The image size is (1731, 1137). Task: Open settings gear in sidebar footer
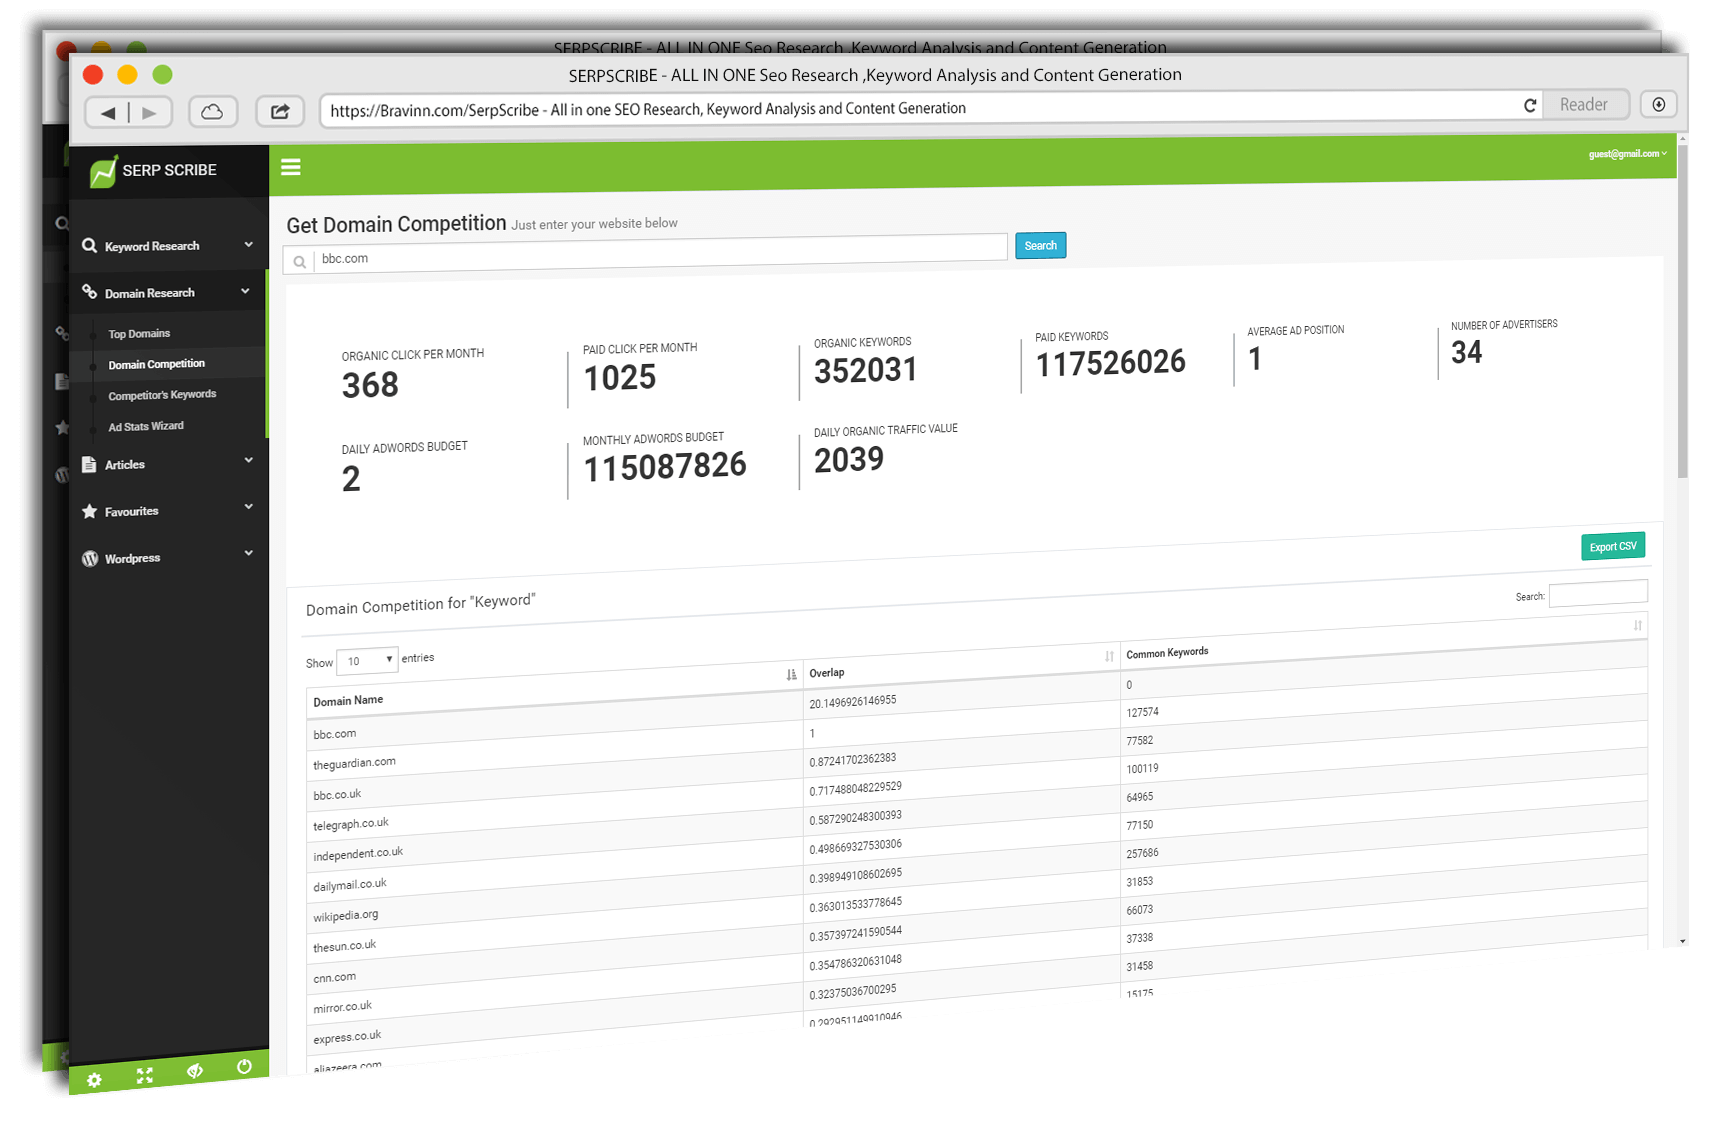[x=94, y=1080]
